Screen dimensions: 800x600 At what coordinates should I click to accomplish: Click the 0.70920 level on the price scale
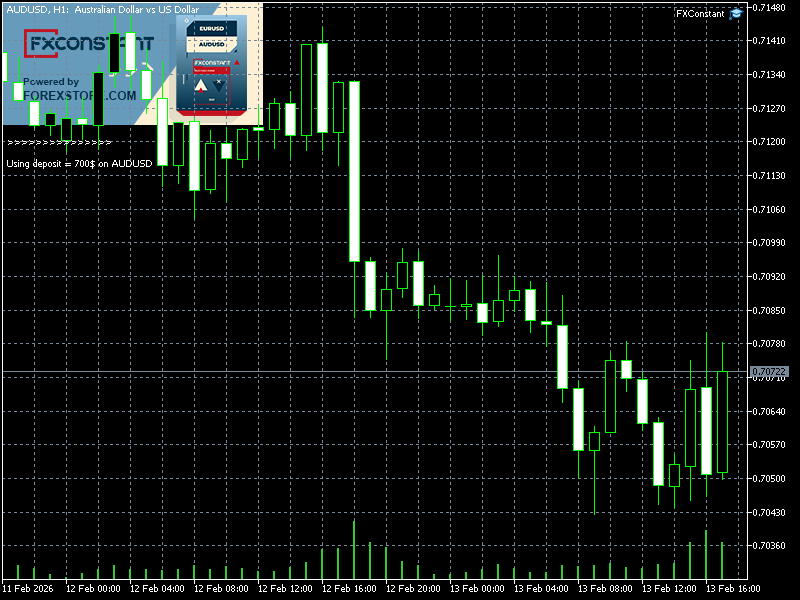(x=769, y=276)
